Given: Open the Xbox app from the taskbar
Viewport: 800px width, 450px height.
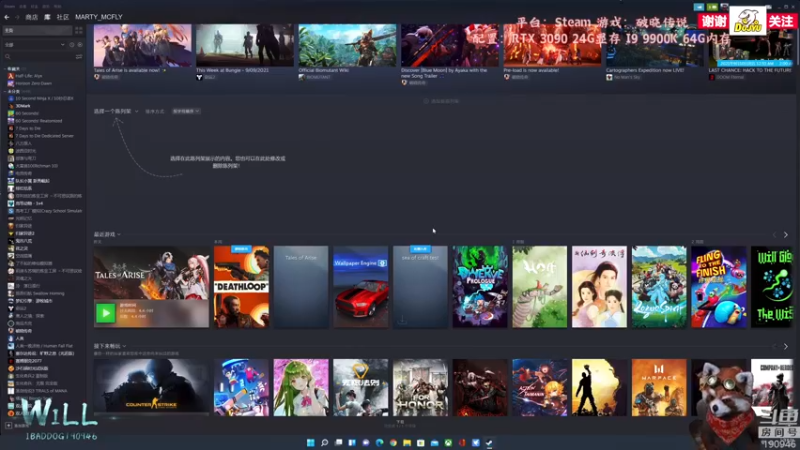Looking at the screenshot, I should coord(448,442).
